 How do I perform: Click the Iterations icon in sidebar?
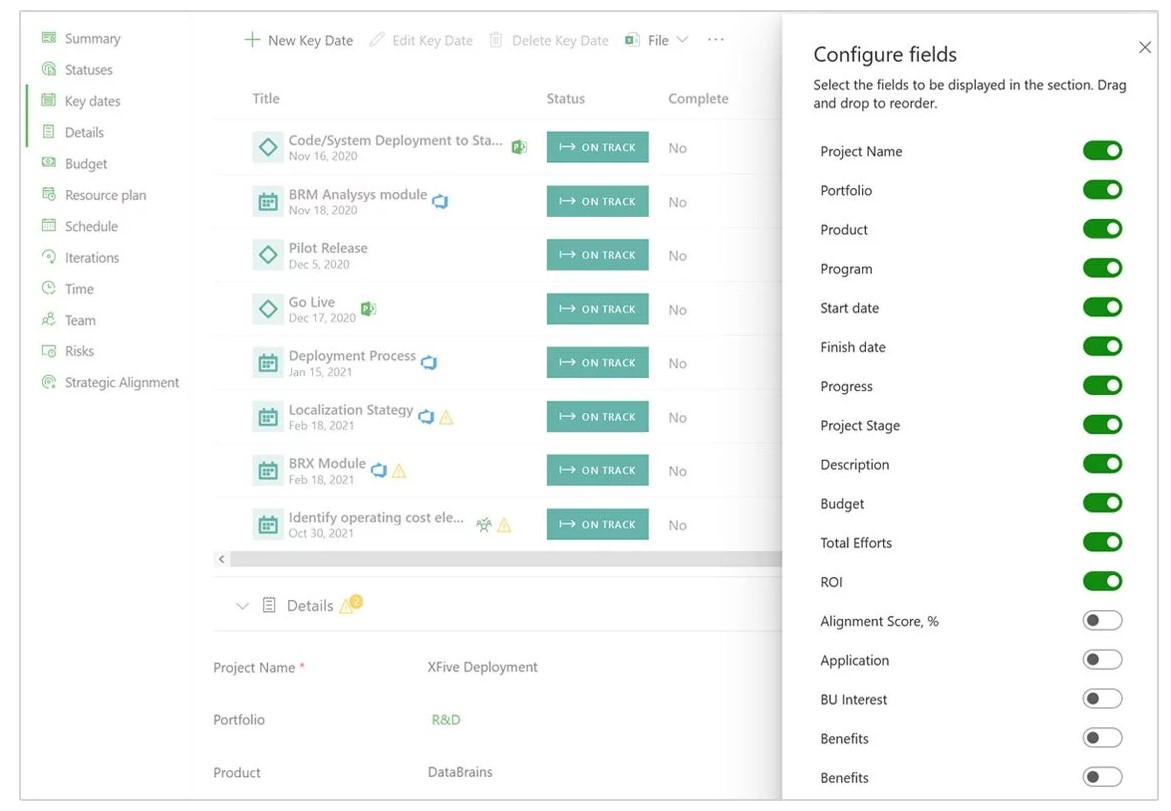[x=48, y=257]
